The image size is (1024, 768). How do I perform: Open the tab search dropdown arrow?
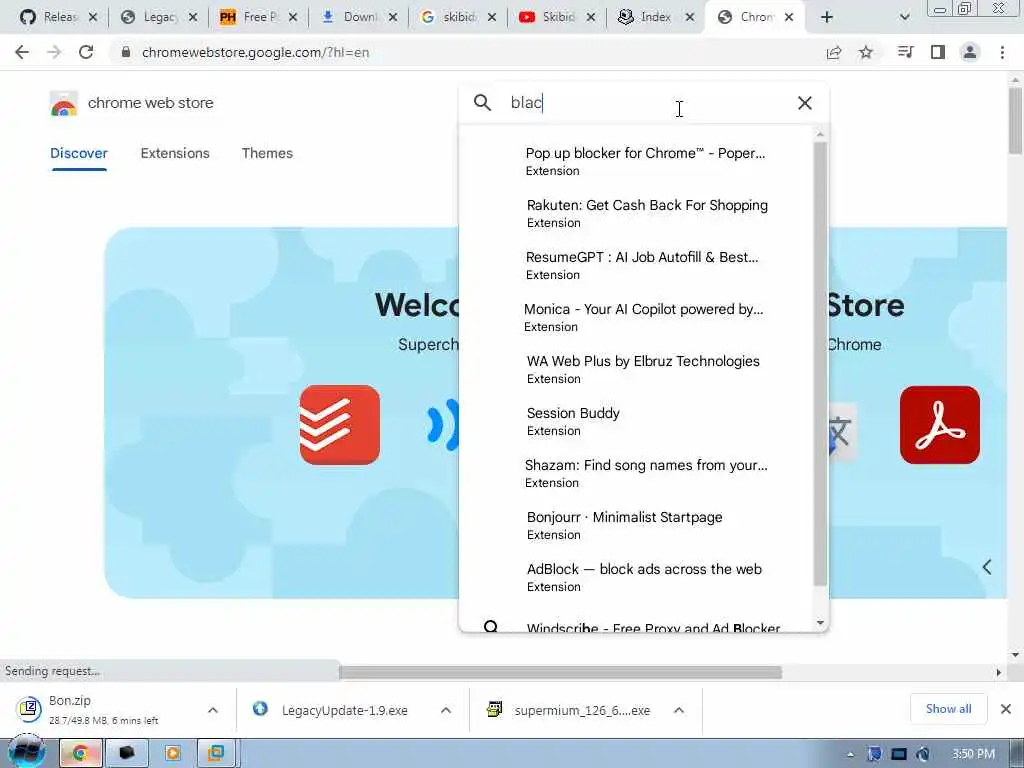[904, 17]
